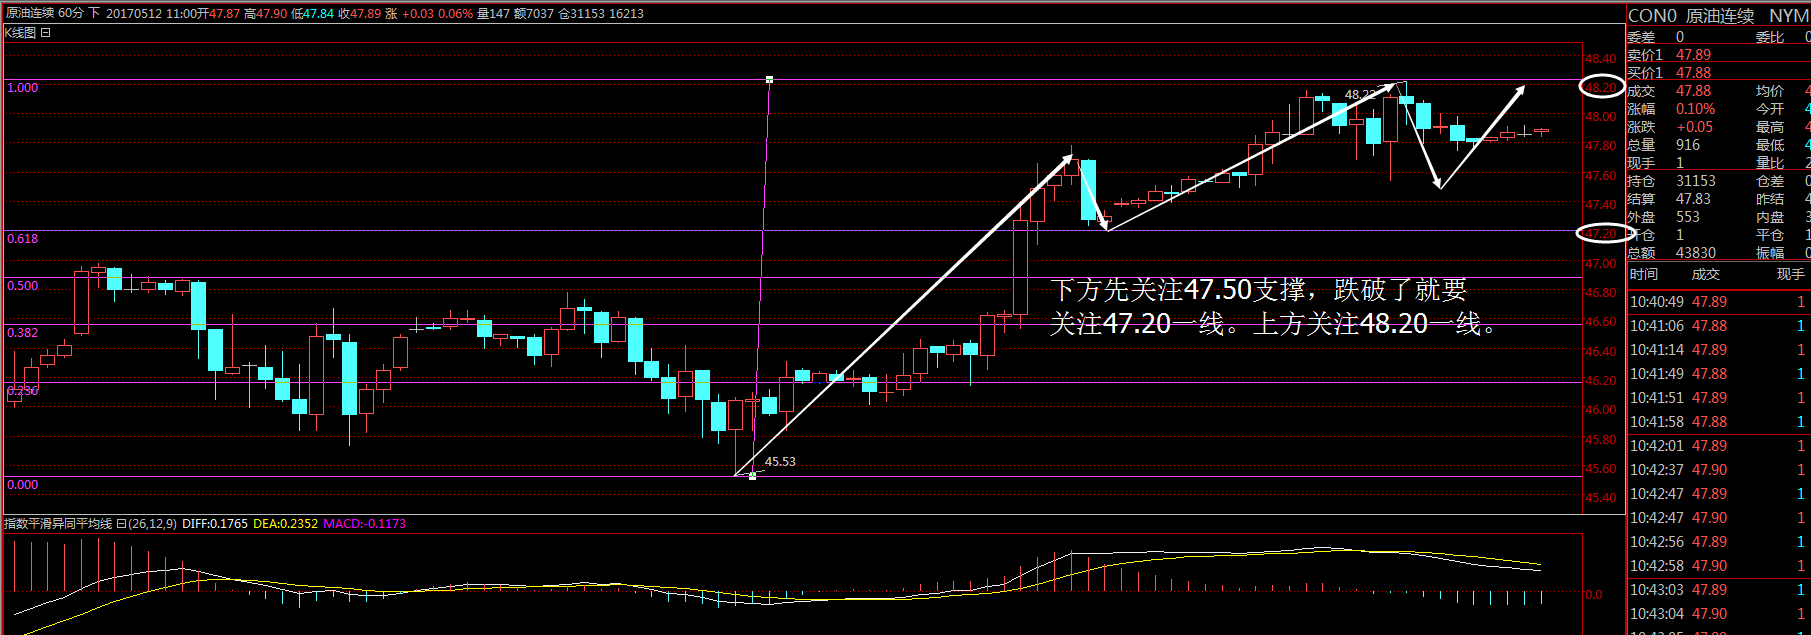
Task: Select the 0.500 Fibonacci level label
Action: [22, 286]
